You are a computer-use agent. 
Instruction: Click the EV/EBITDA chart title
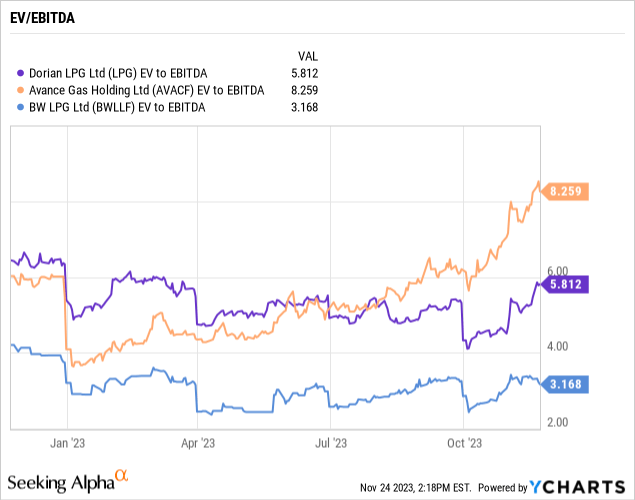[x=43, y=17]
